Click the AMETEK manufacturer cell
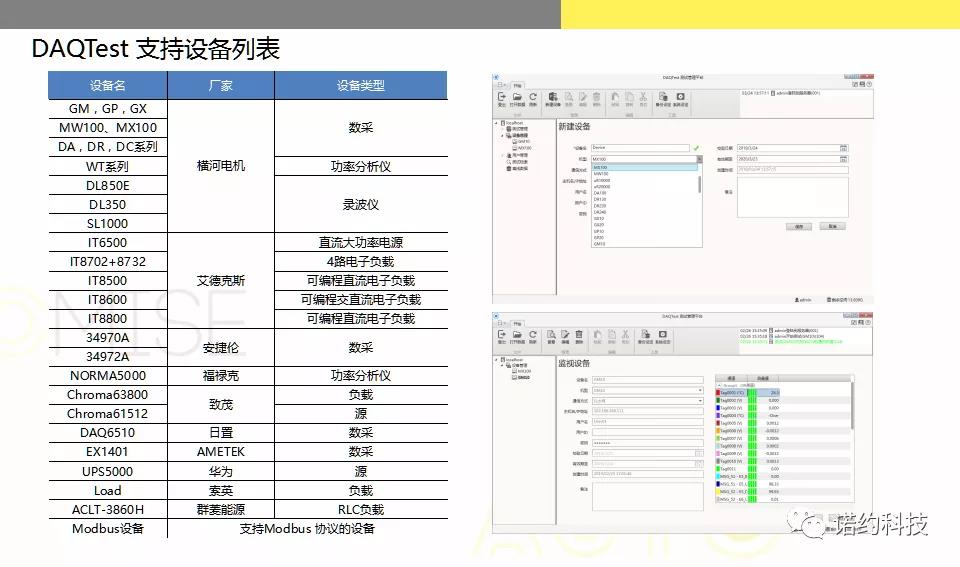 click(x=221, y=452)
